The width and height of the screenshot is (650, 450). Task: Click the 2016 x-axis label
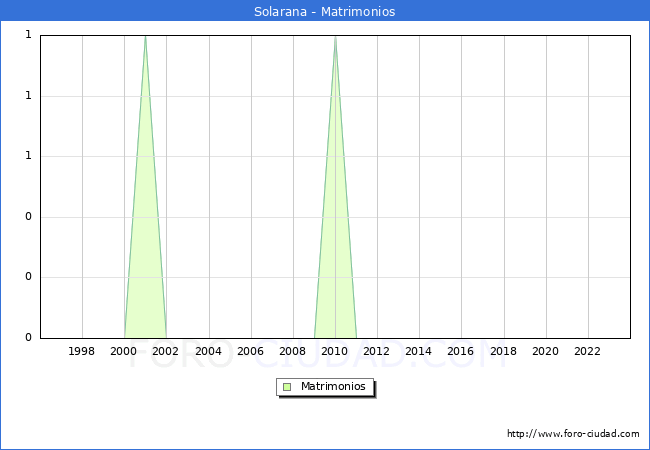click(461, 351)
